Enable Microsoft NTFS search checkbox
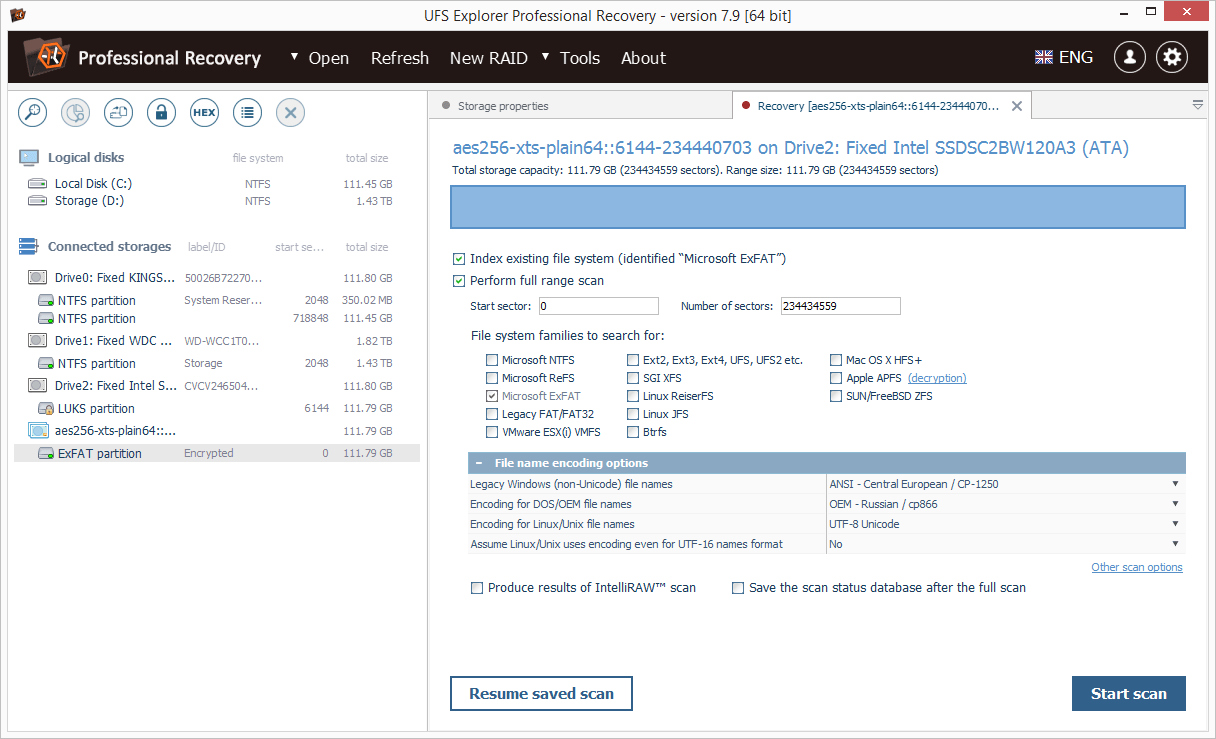Image resolution: width=1216 pixels, height=739 pixels. [x=491, y=360]
